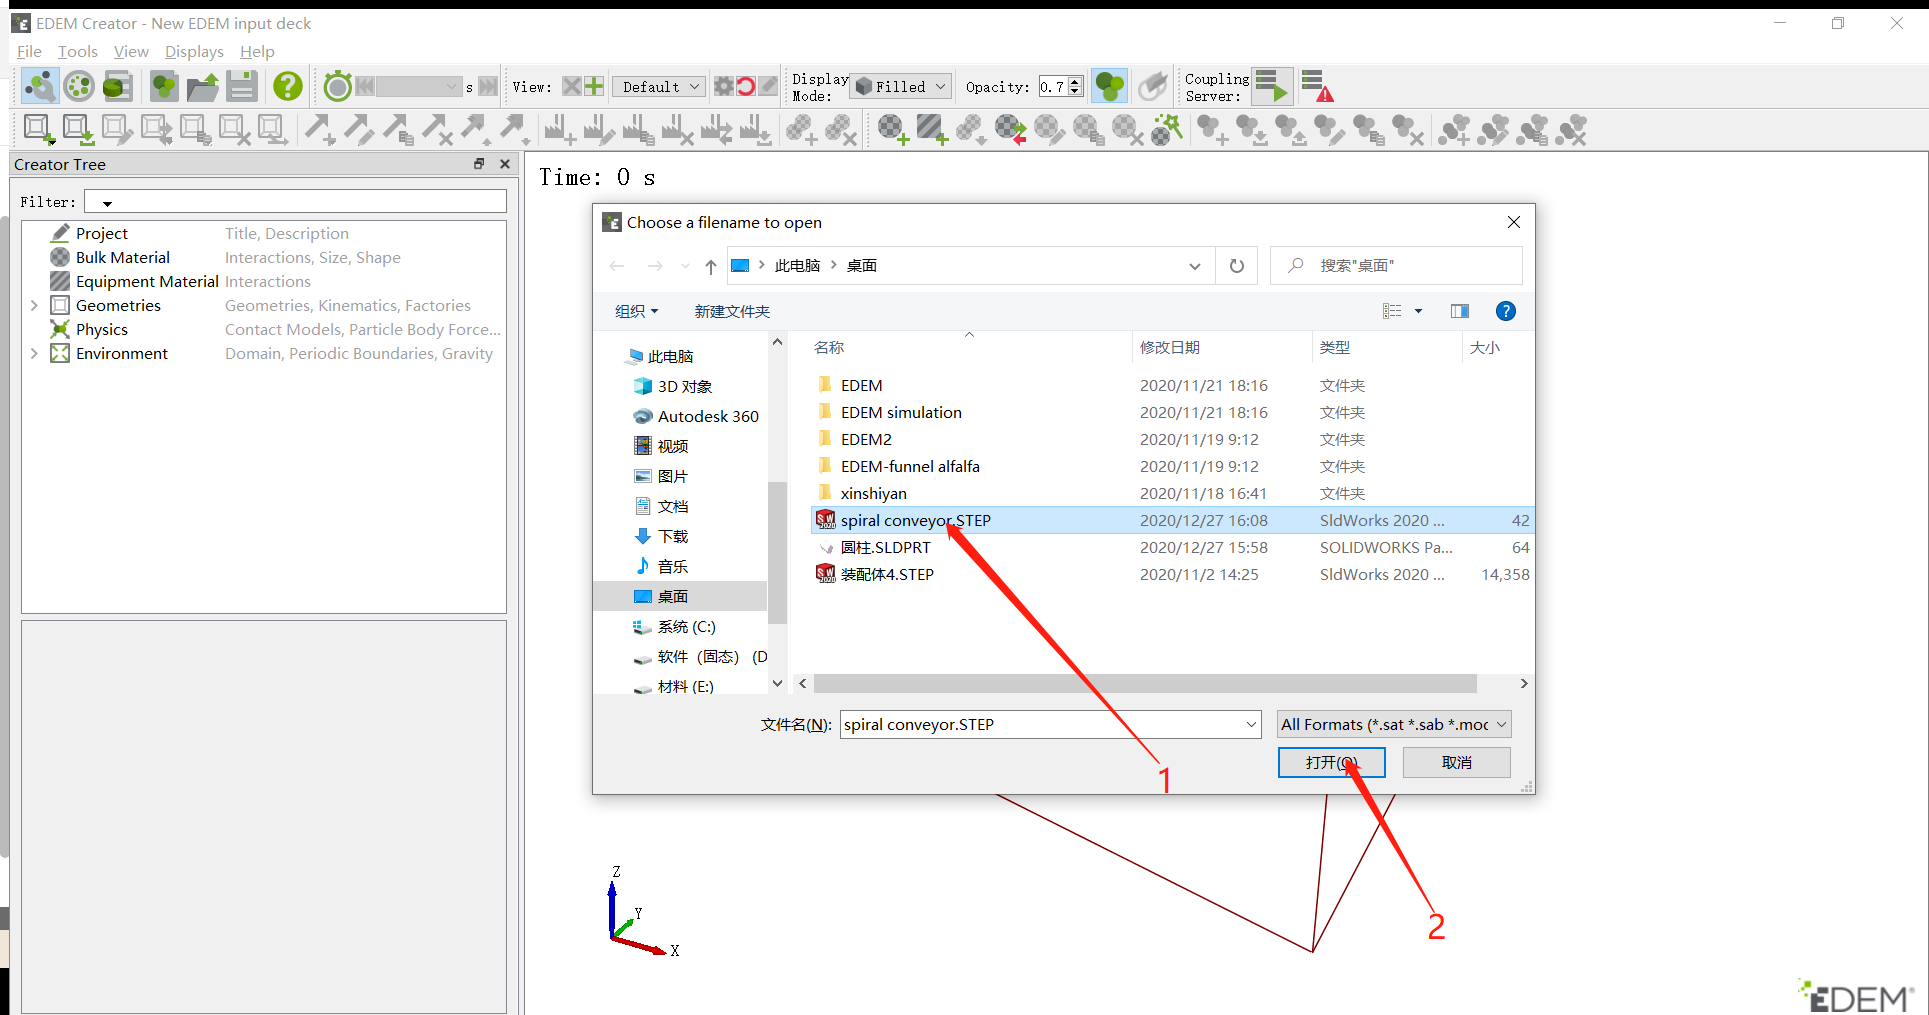This screenshot has height=1015, width=1929.
Task: Open 系统 (C:) drive in navigation pane
Action: coord(686,626)
